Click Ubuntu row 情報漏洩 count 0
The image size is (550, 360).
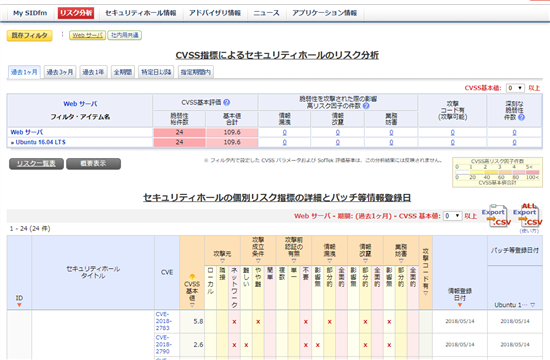pyautogui.click(x=284, y=142)
